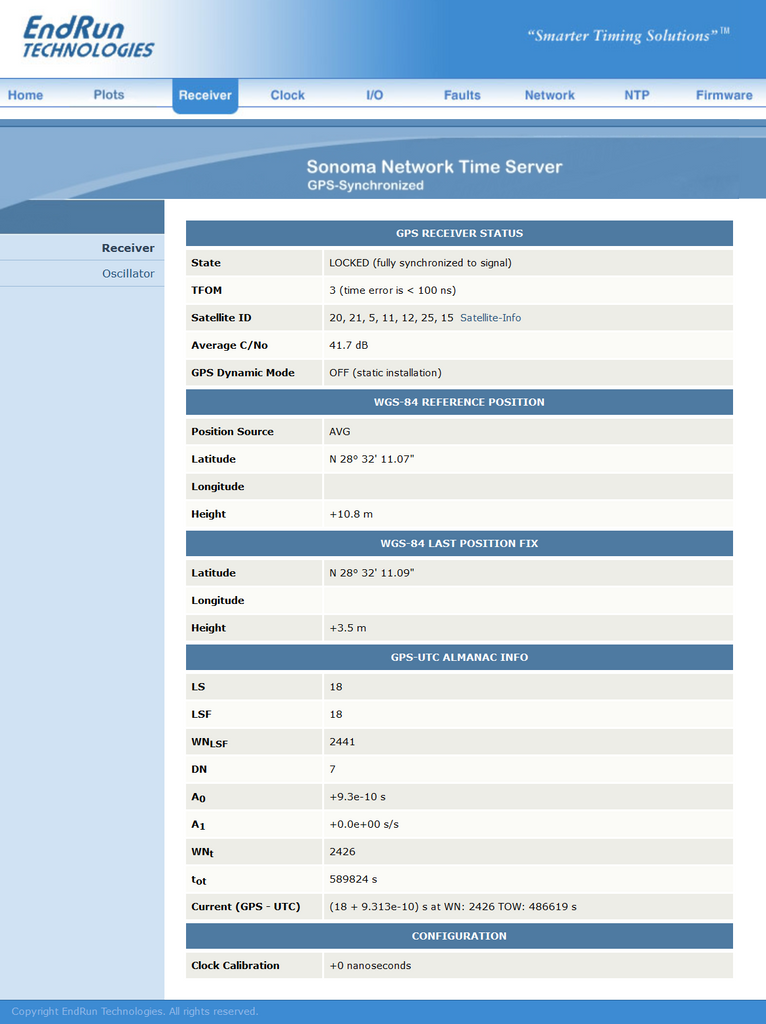Screen dimensions: 766x1024
Task: Click the Sonoma Network Time Server title
Action: pos(434,167)
